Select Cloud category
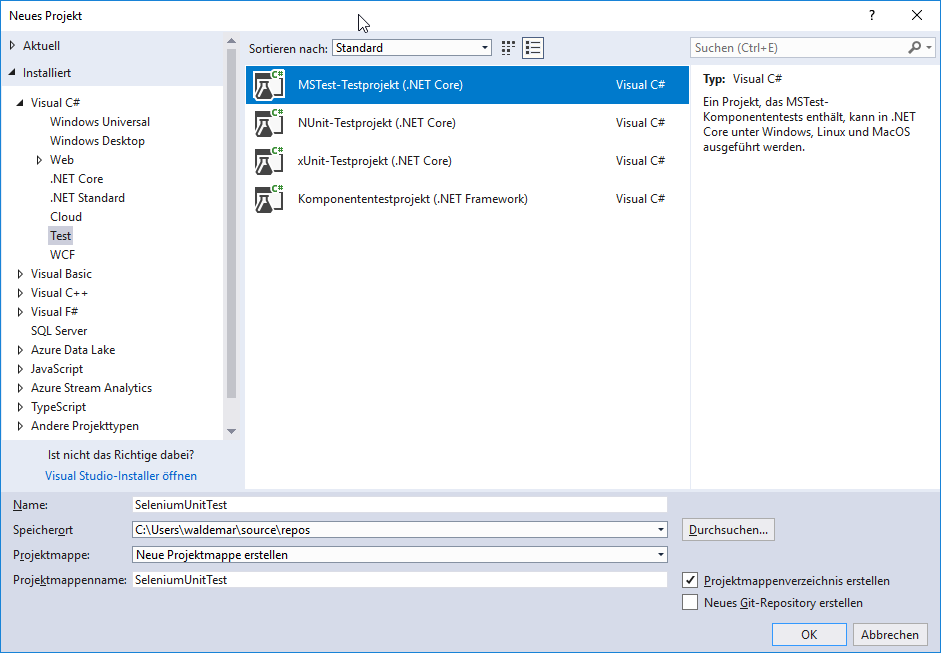This screenshot has height=653, width=941. click(x=66, y=217)
